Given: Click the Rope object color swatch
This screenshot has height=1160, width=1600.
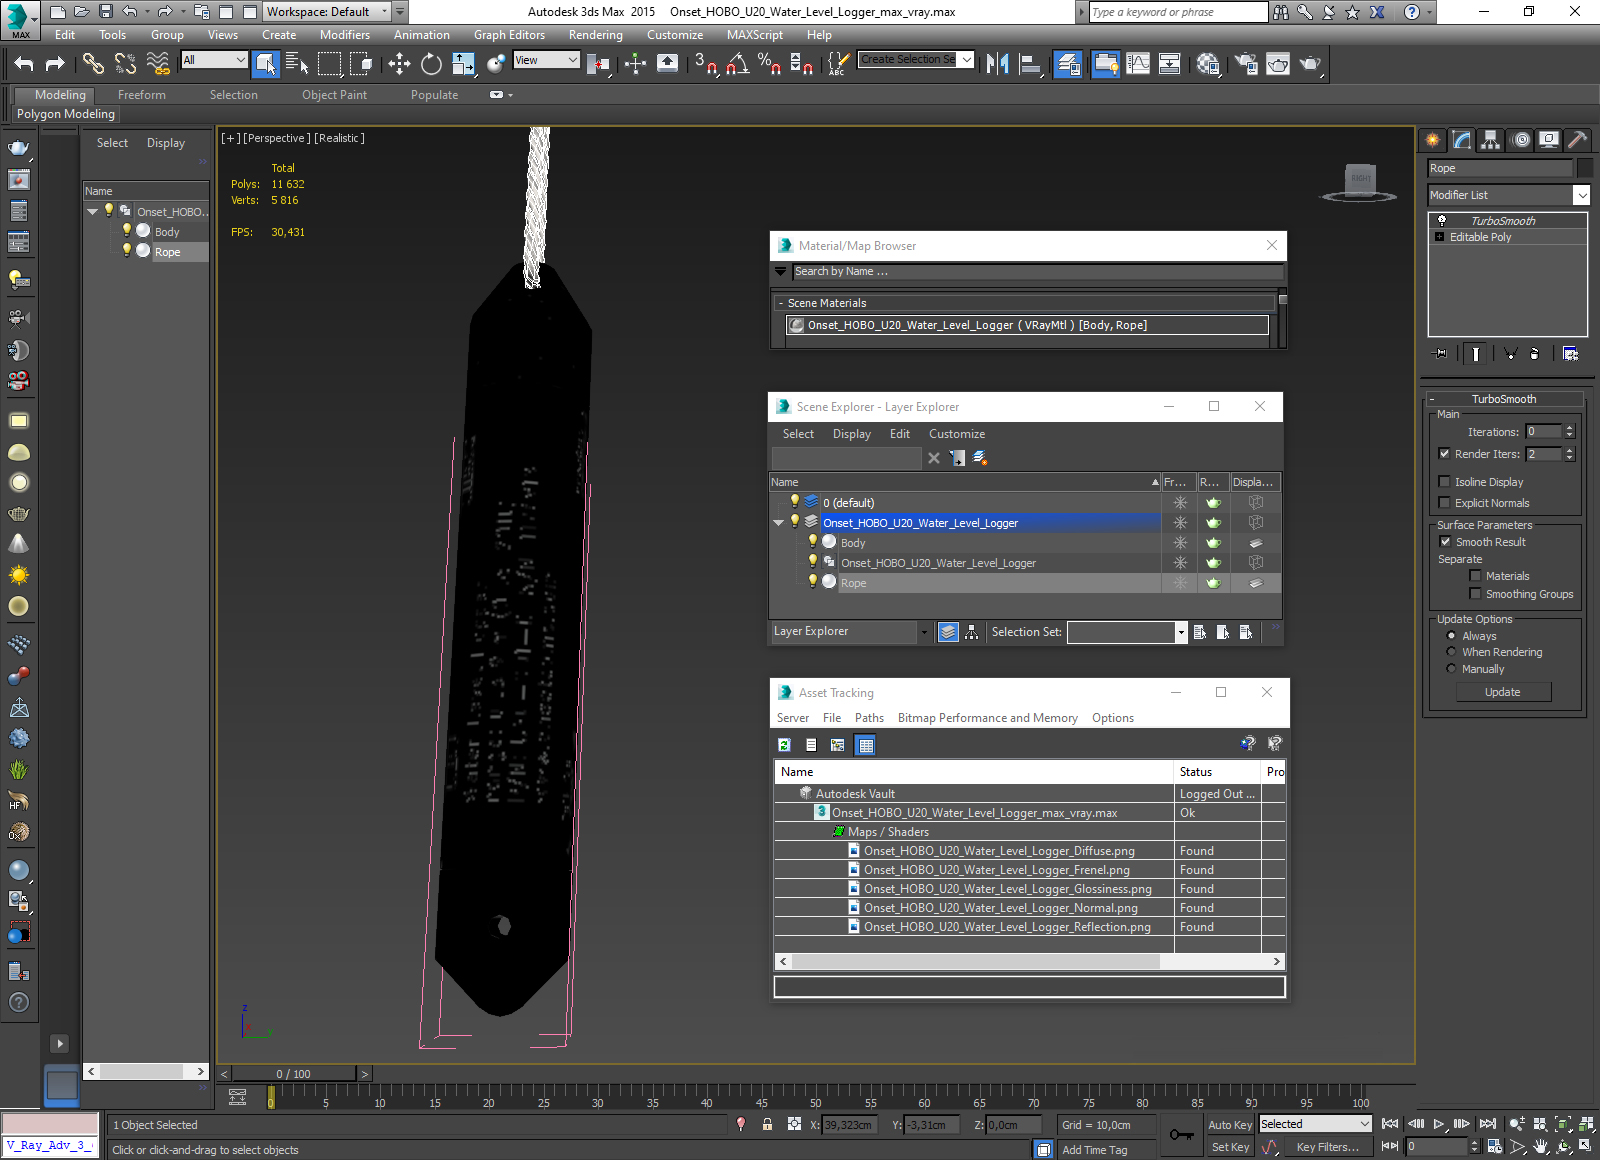Looking at the screenshot, I should point(1585,168).
